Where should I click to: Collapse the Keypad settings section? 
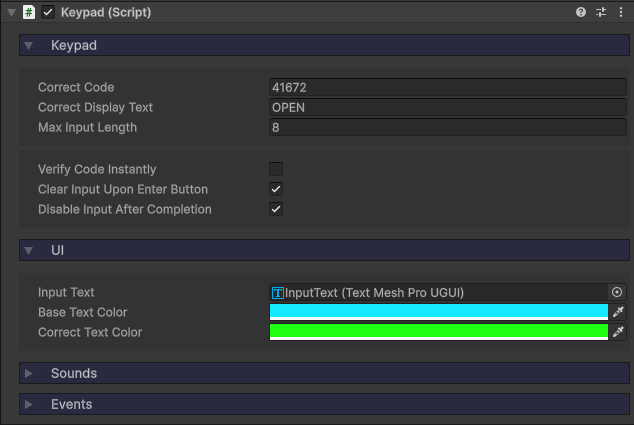click(x=29, y=46)
